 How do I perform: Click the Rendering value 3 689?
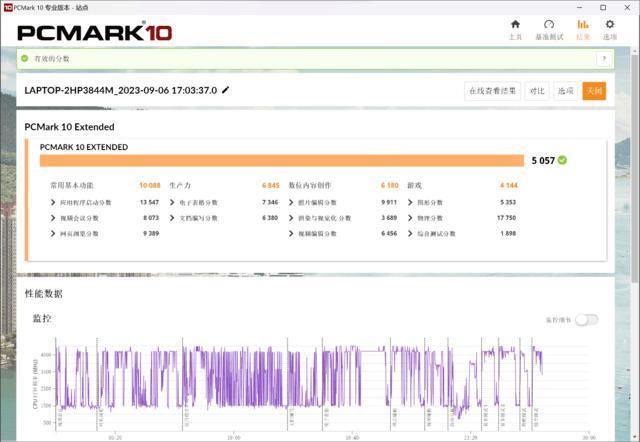coord(389,218)
